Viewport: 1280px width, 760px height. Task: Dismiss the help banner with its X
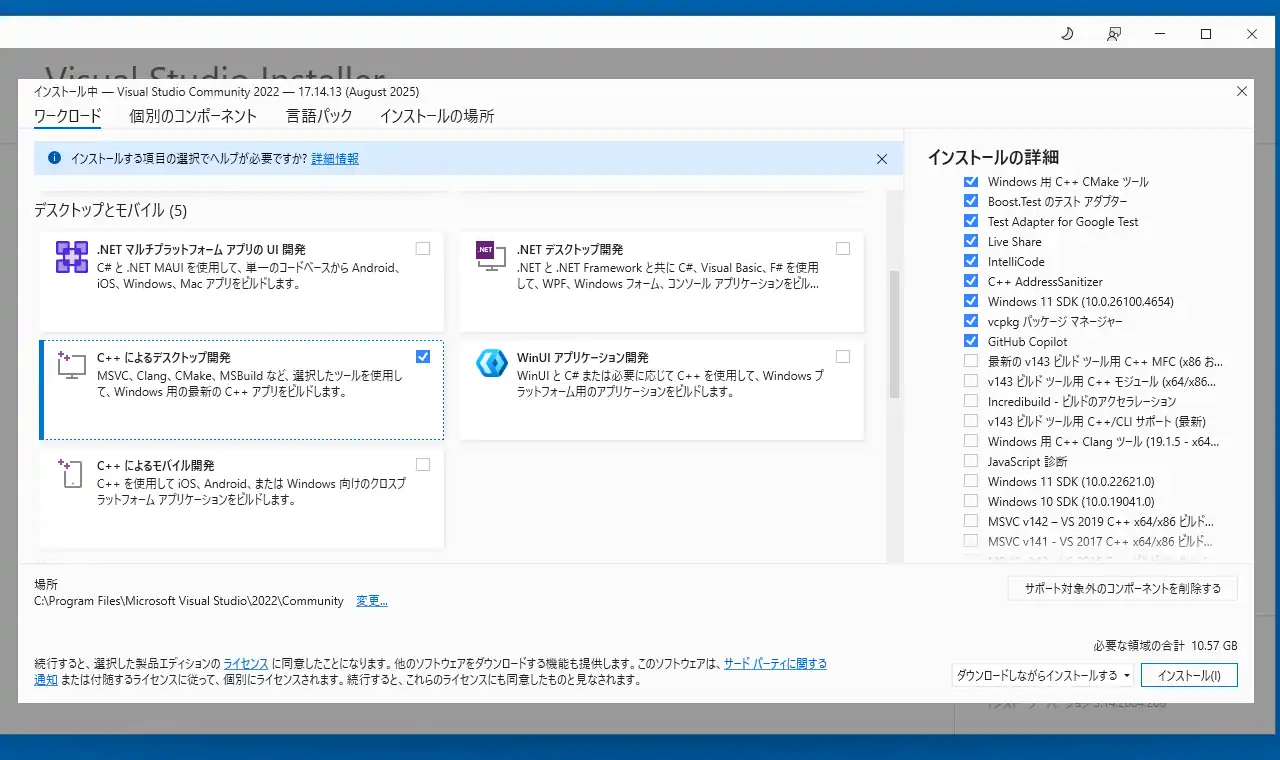tap(882, 158)
